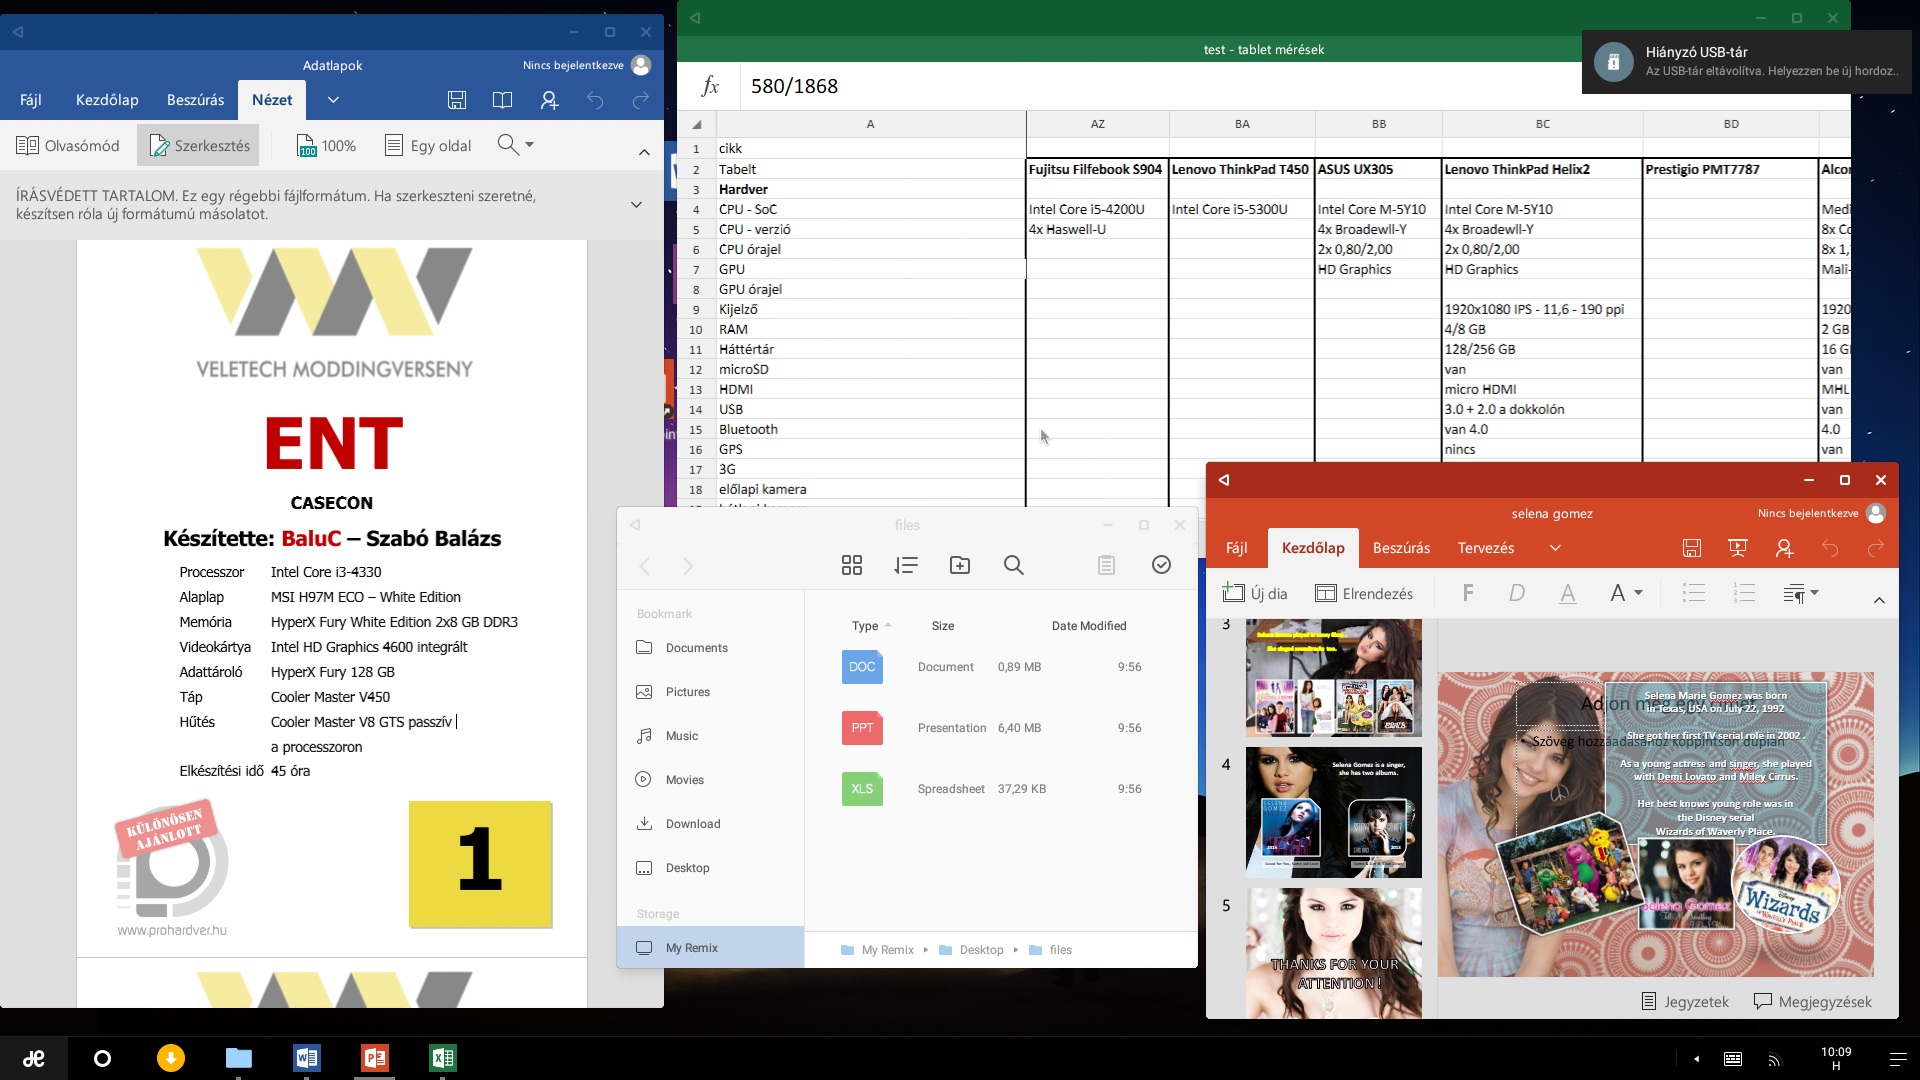Go forward in files window
The height and width of the screenshot is (1080, 1920).
688,566
